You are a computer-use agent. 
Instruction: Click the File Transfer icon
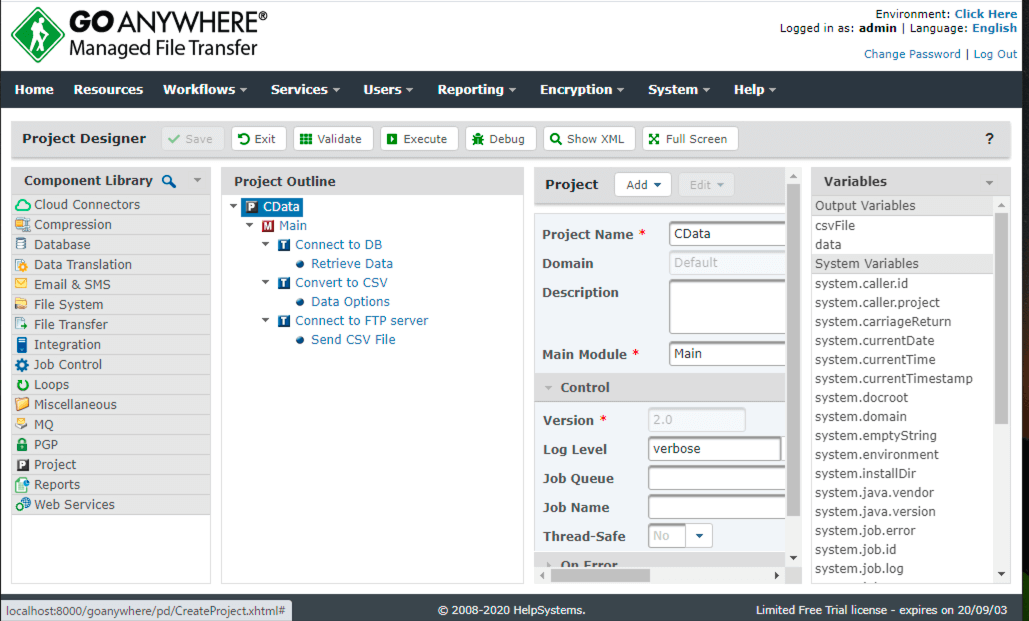pyautogui.click(x=22, y=324)
